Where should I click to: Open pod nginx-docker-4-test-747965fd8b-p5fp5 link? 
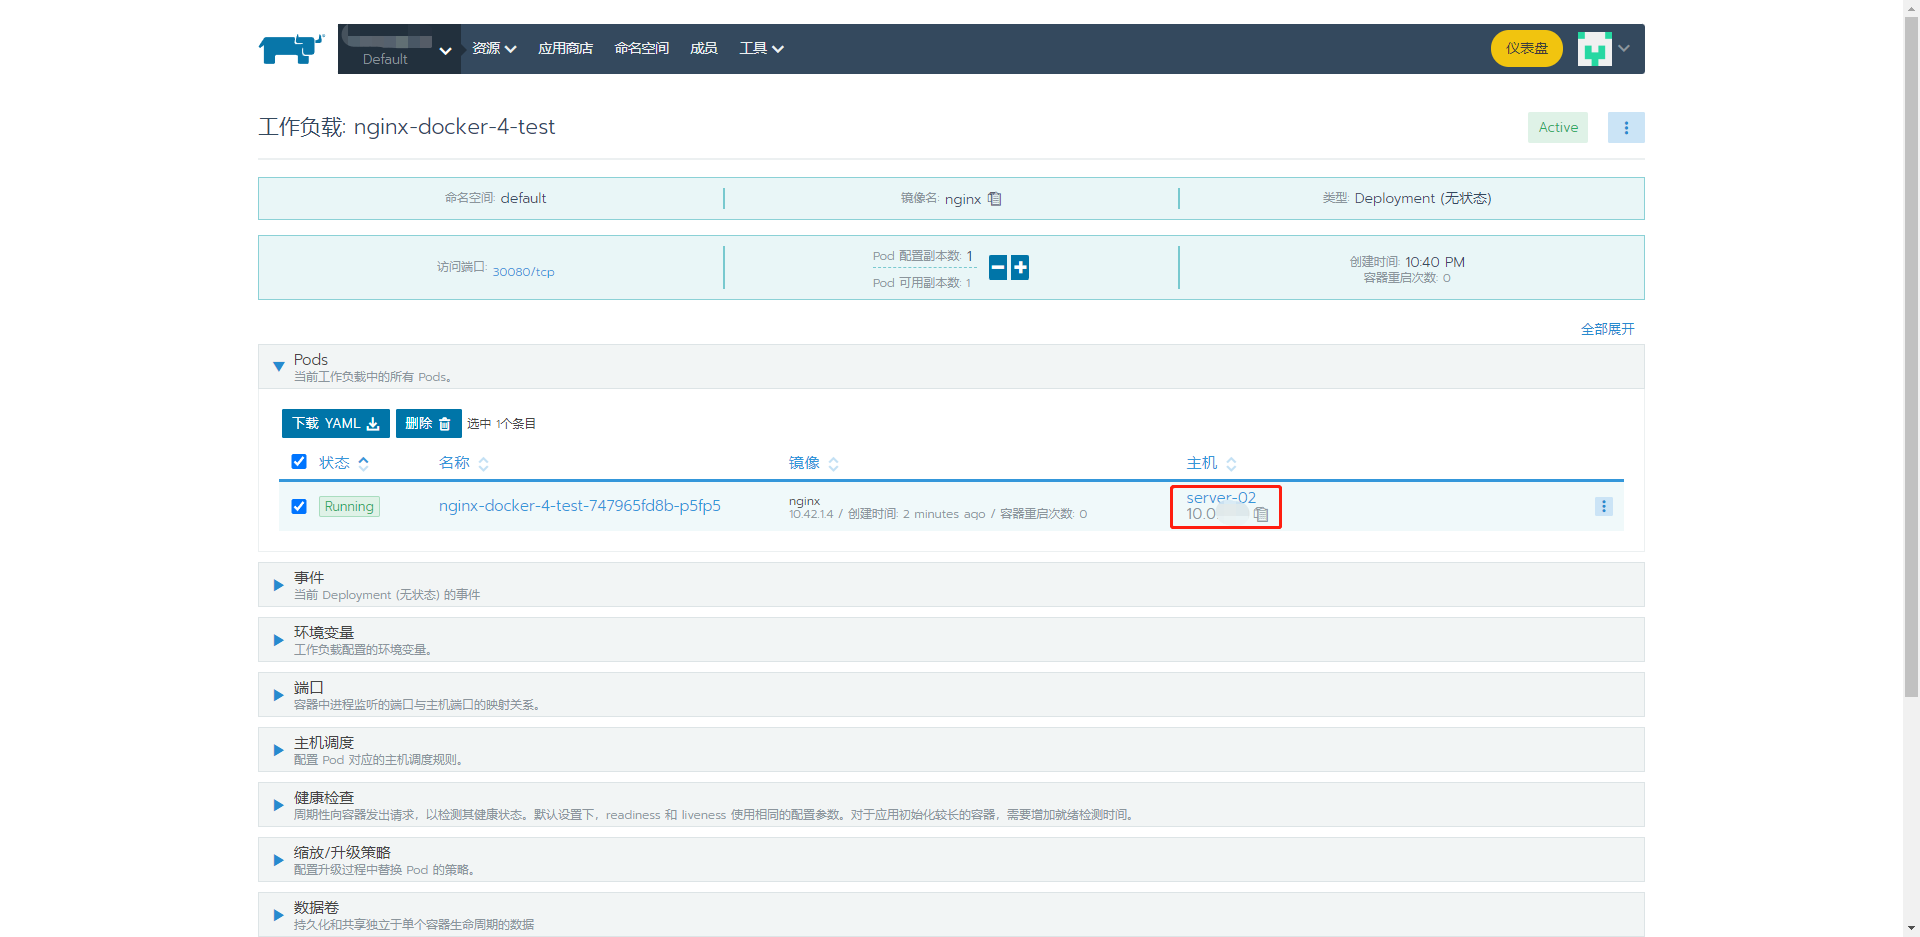point(580,506)
